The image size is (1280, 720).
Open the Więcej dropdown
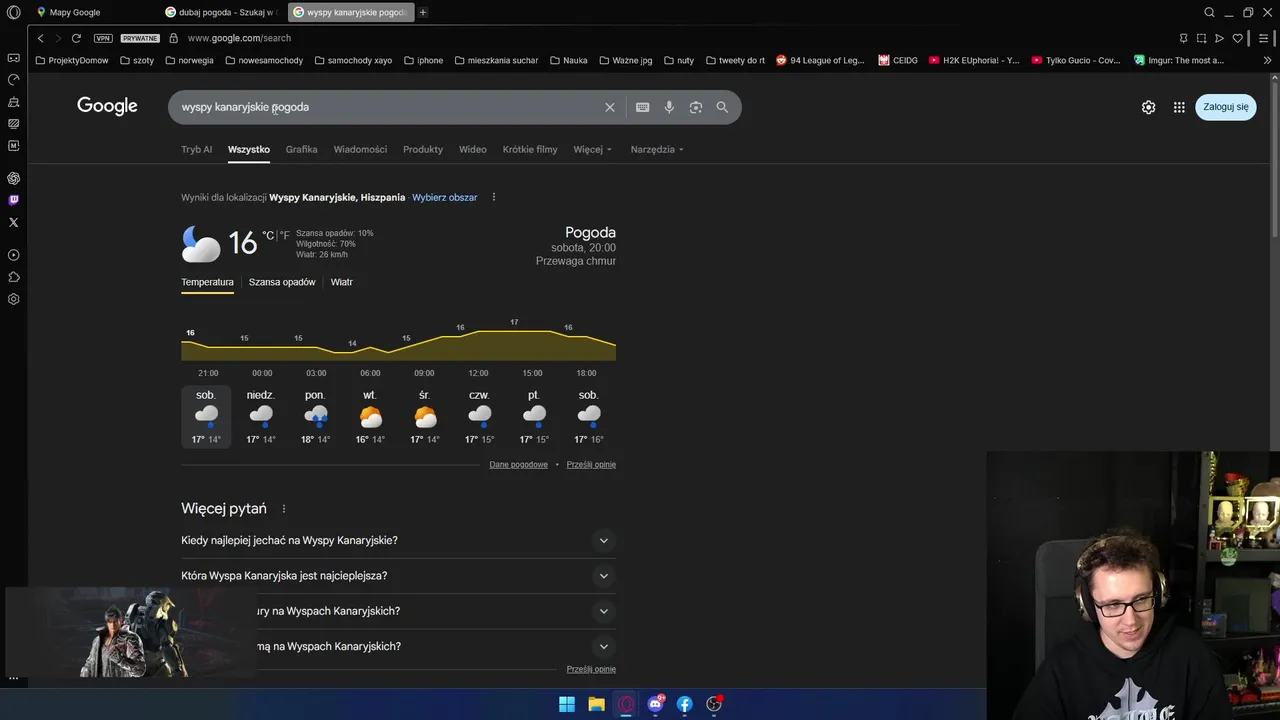[592, 149]
